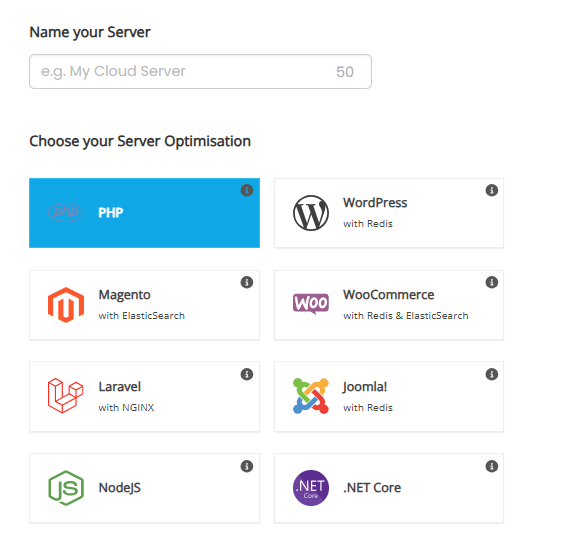Click the php logo icon
579x543 pixels.
click(x=66, y=212)
